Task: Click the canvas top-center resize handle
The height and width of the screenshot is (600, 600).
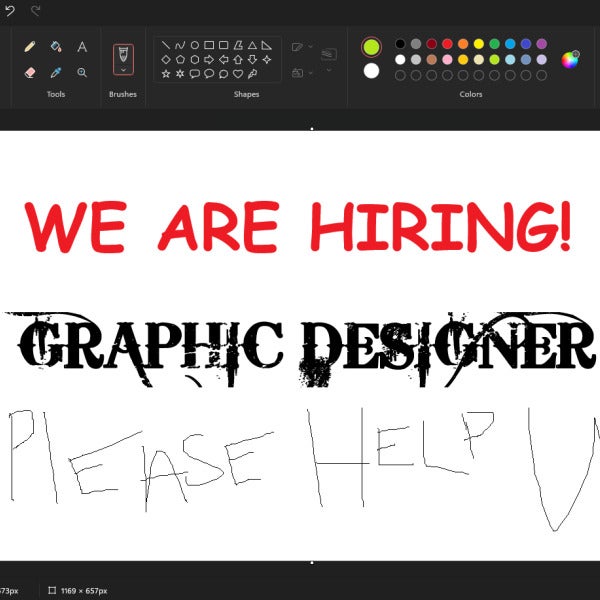Action: click(312, 129)
